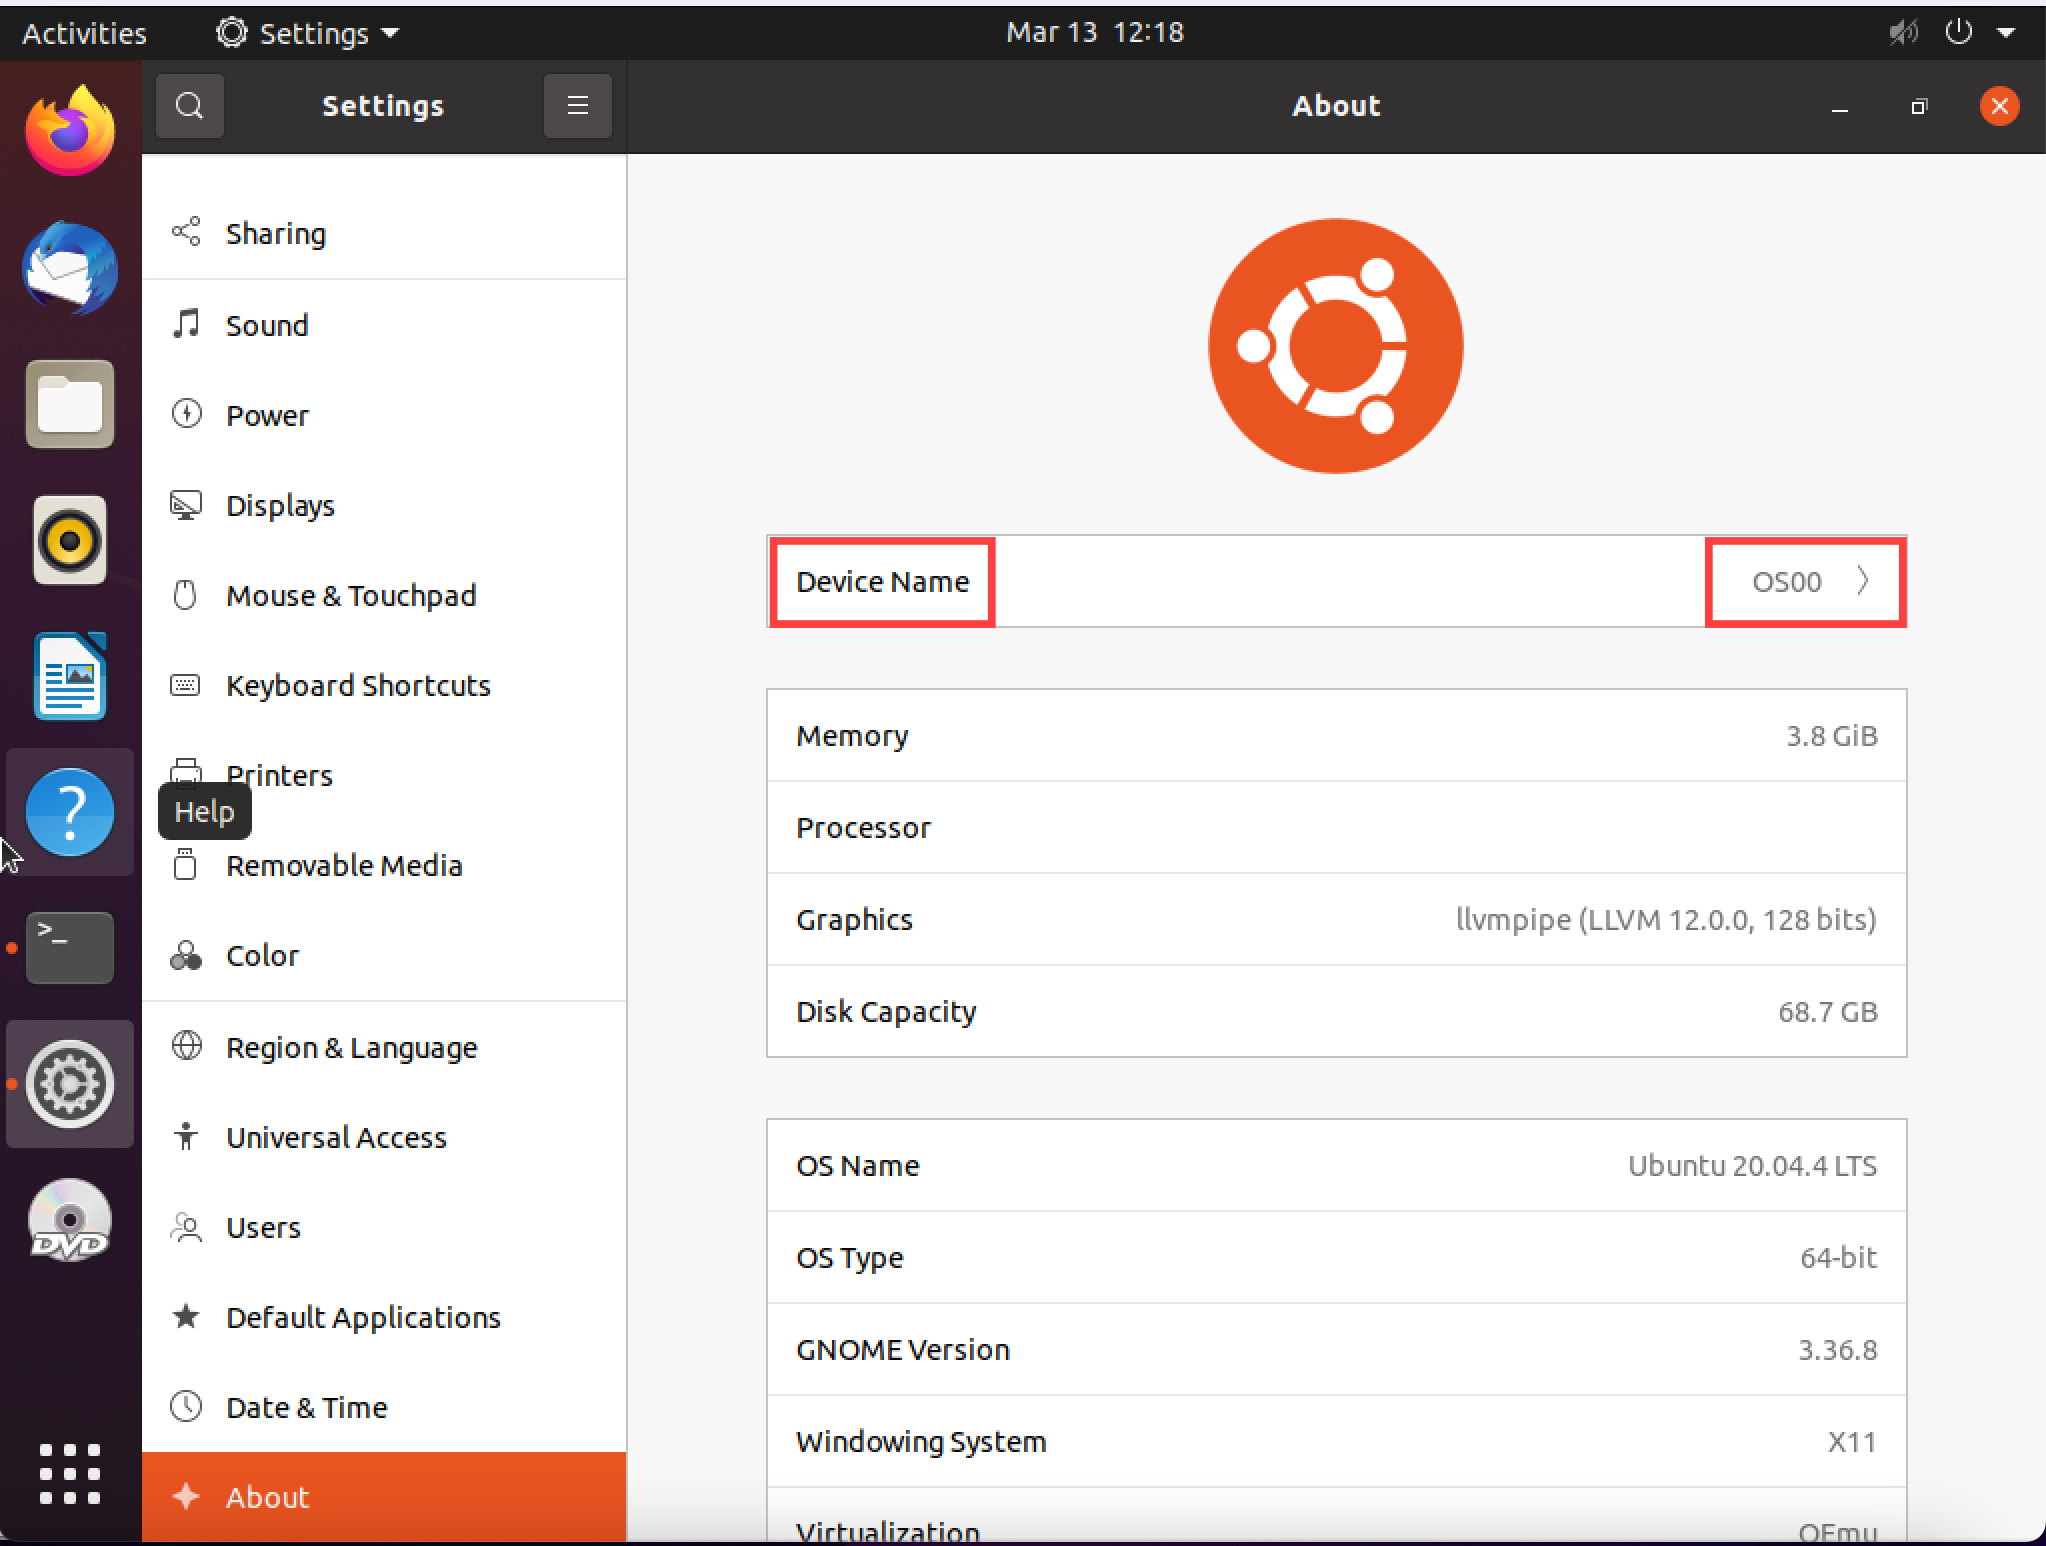
Task: Click the Windowing System X11 row
Action: (1336, 1441)
